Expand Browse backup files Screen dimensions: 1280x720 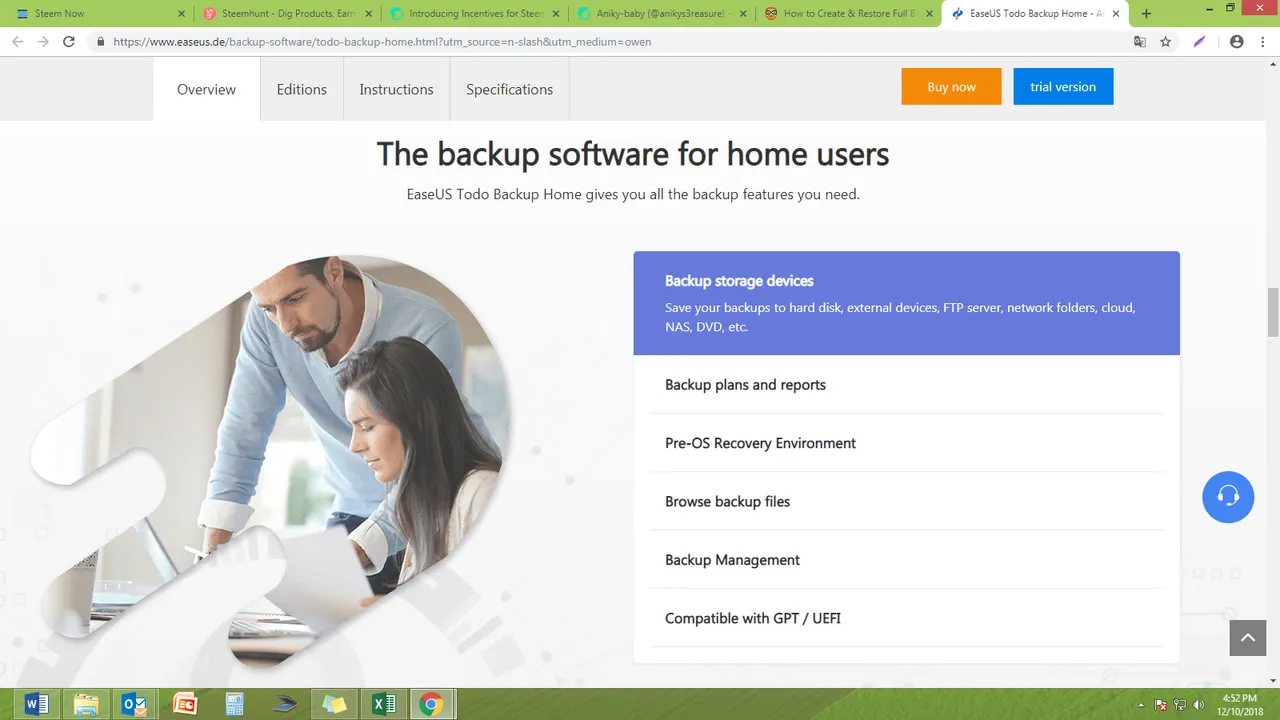tap(906, 502)
